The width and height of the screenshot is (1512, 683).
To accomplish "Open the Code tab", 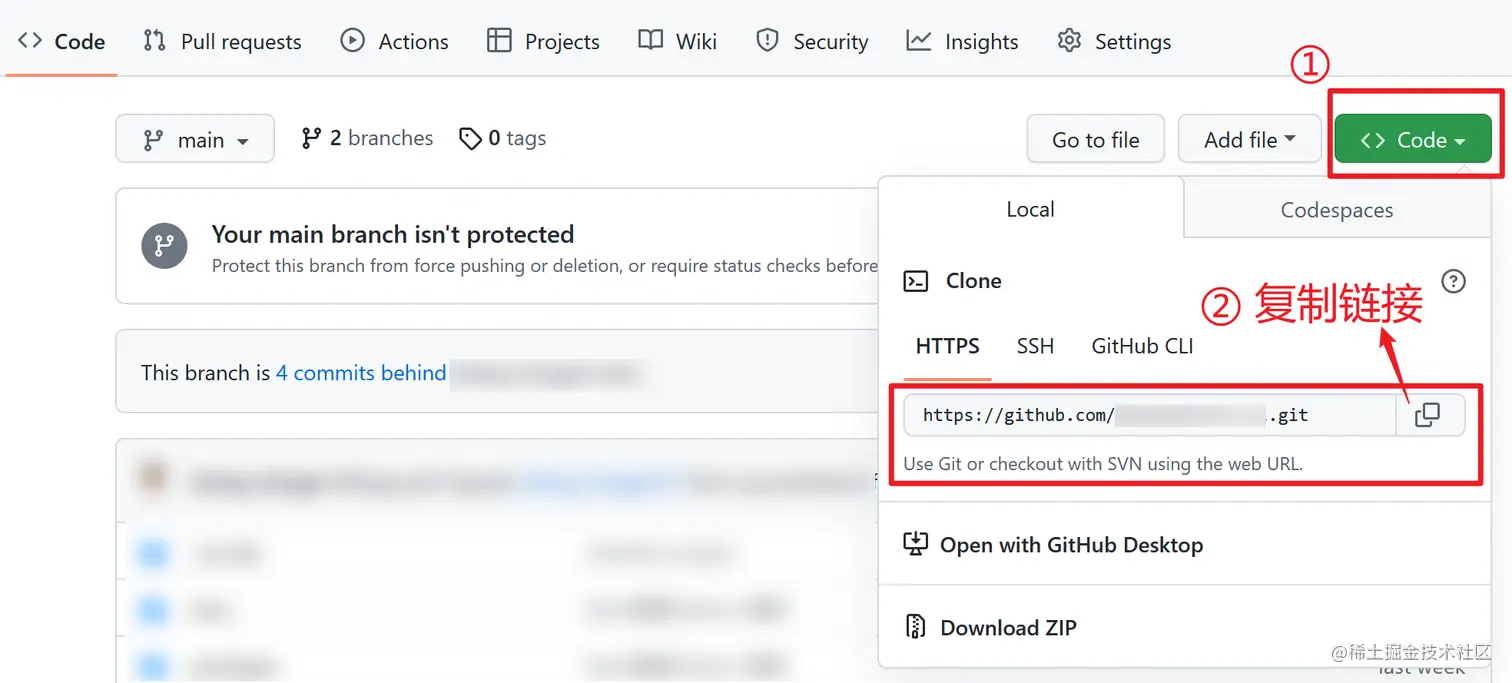I will 61,41.
